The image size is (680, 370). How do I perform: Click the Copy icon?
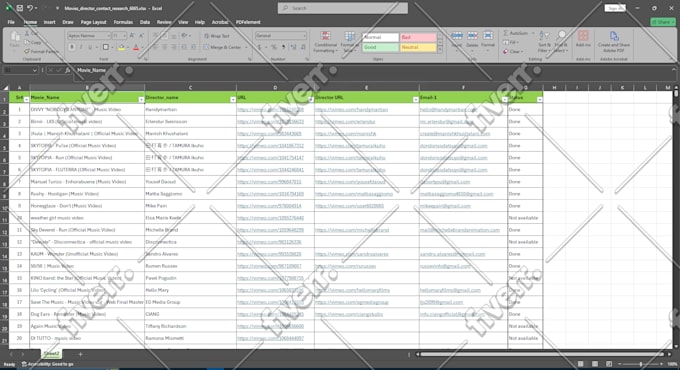pyautogui.click(x=27, y=43)
